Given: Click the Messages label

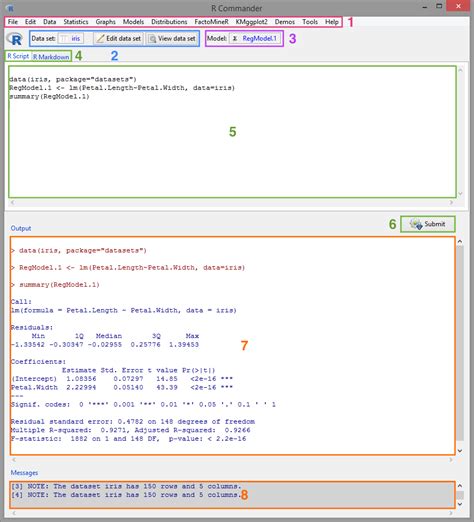Looking at the screenshot, I should point(24,473).
